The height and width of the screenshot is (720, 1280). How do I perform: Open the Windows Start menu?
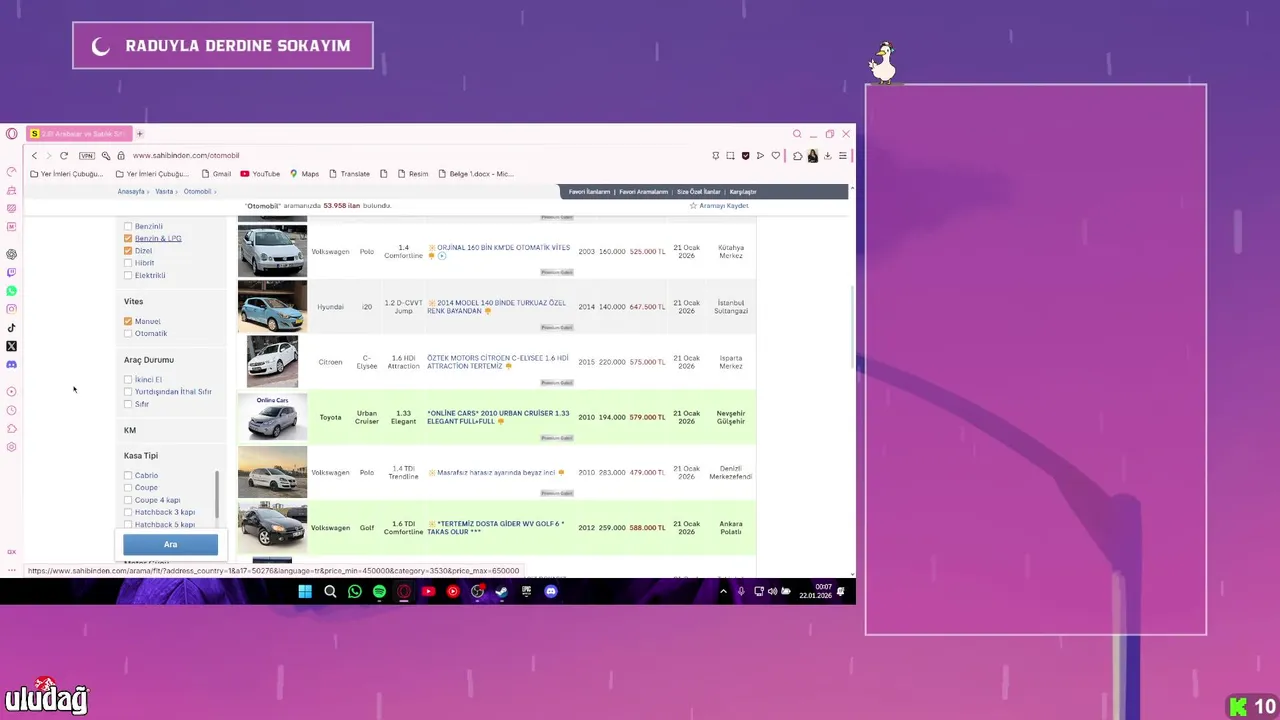(305, 592)
